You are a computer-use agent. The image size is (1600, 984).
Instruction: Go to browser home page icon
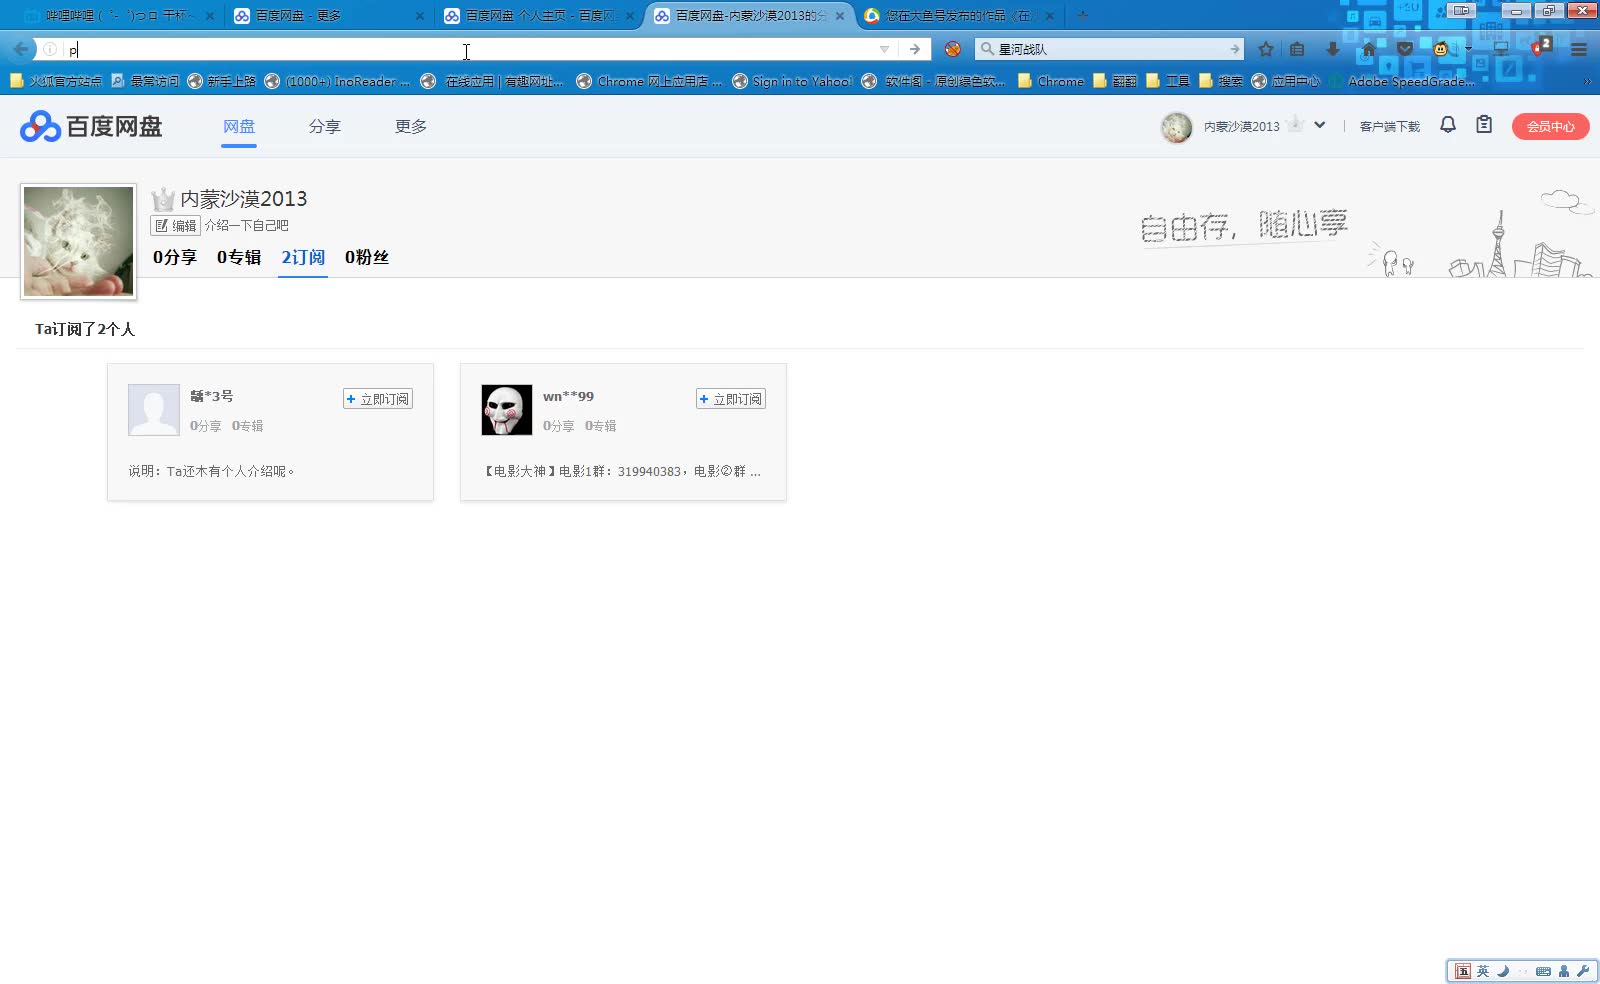coord(1368,49)
